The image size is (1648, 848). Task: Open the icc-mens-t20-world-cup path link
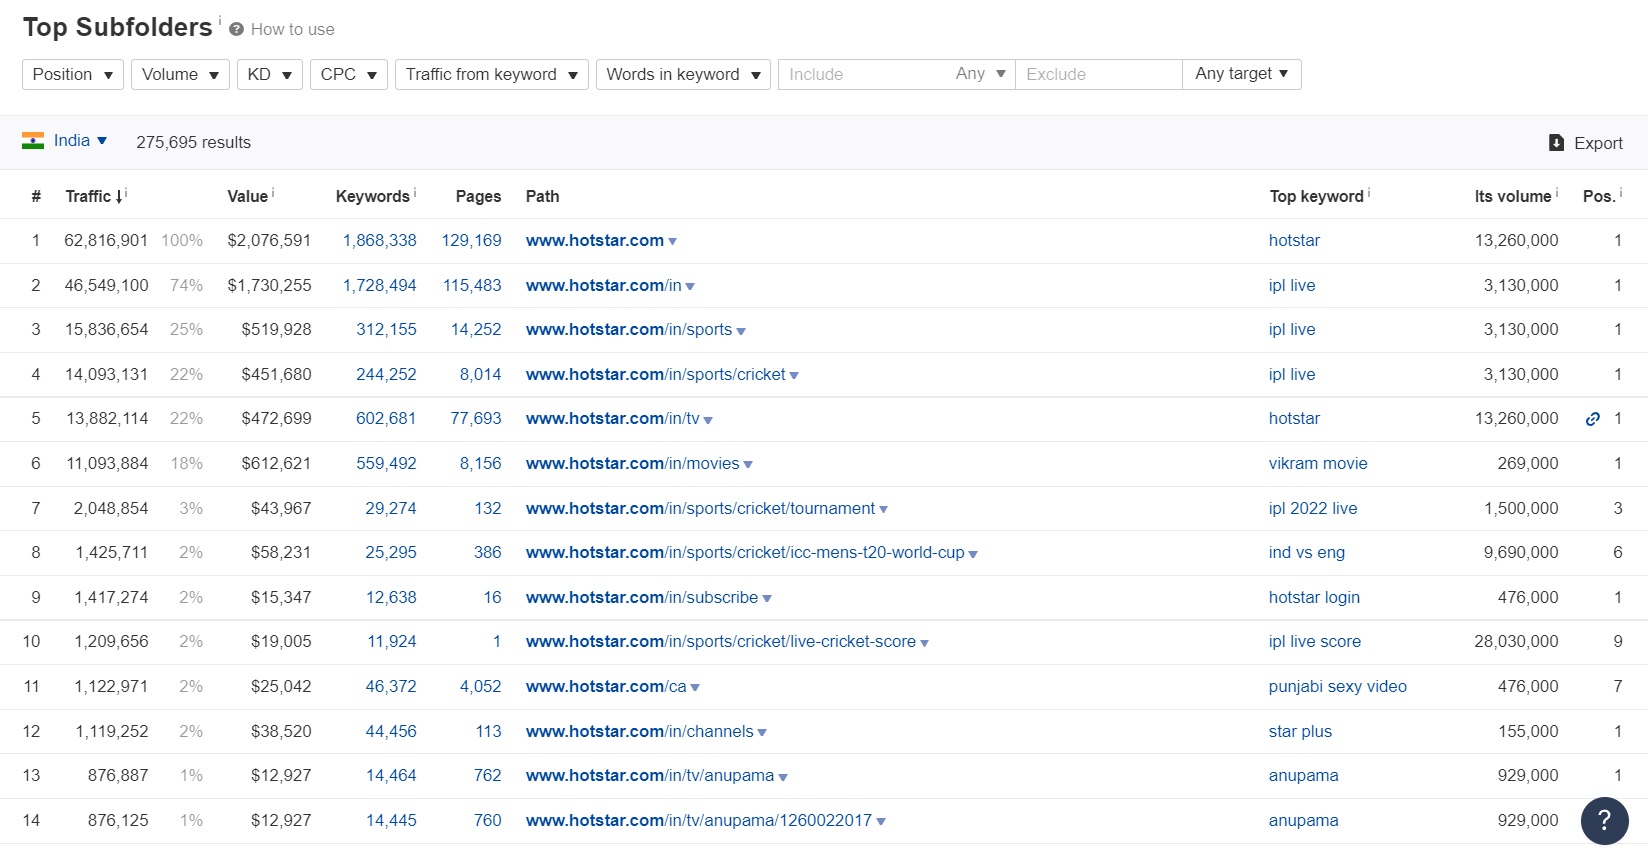[745, 552]
